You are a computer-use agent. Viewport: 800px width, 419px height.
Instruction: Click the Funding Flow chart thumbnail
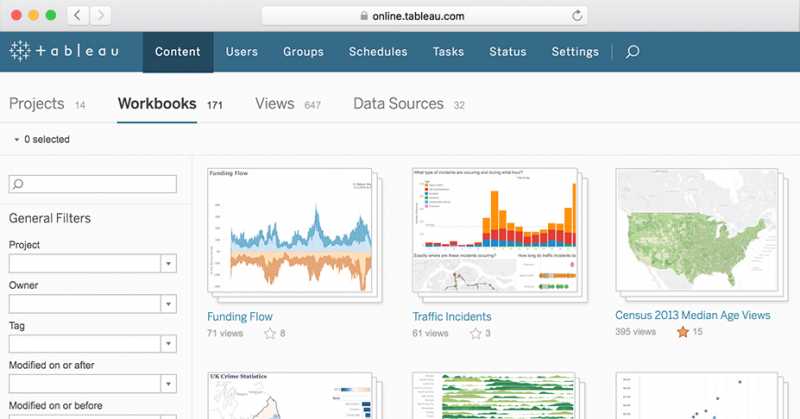coord(290,231)
